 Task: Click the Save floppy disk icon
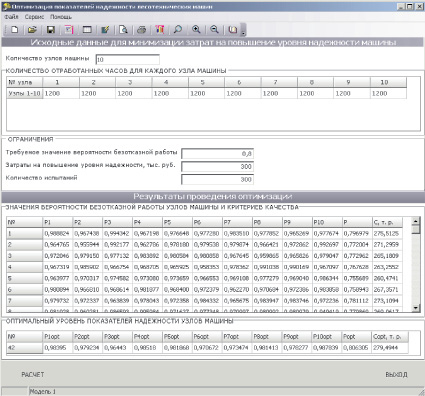click(51, 30)
